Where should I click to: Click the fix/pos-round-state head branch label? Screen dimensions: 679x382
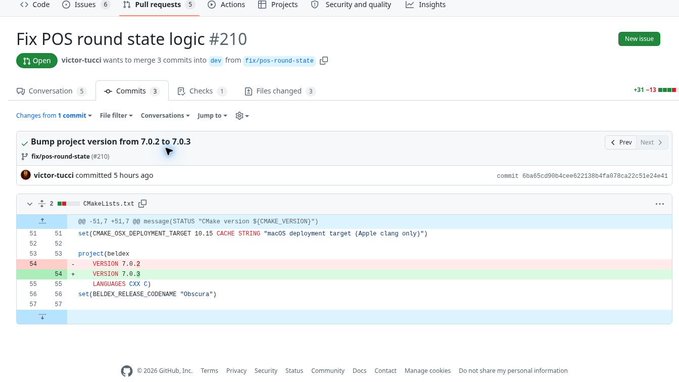[279, 61]
